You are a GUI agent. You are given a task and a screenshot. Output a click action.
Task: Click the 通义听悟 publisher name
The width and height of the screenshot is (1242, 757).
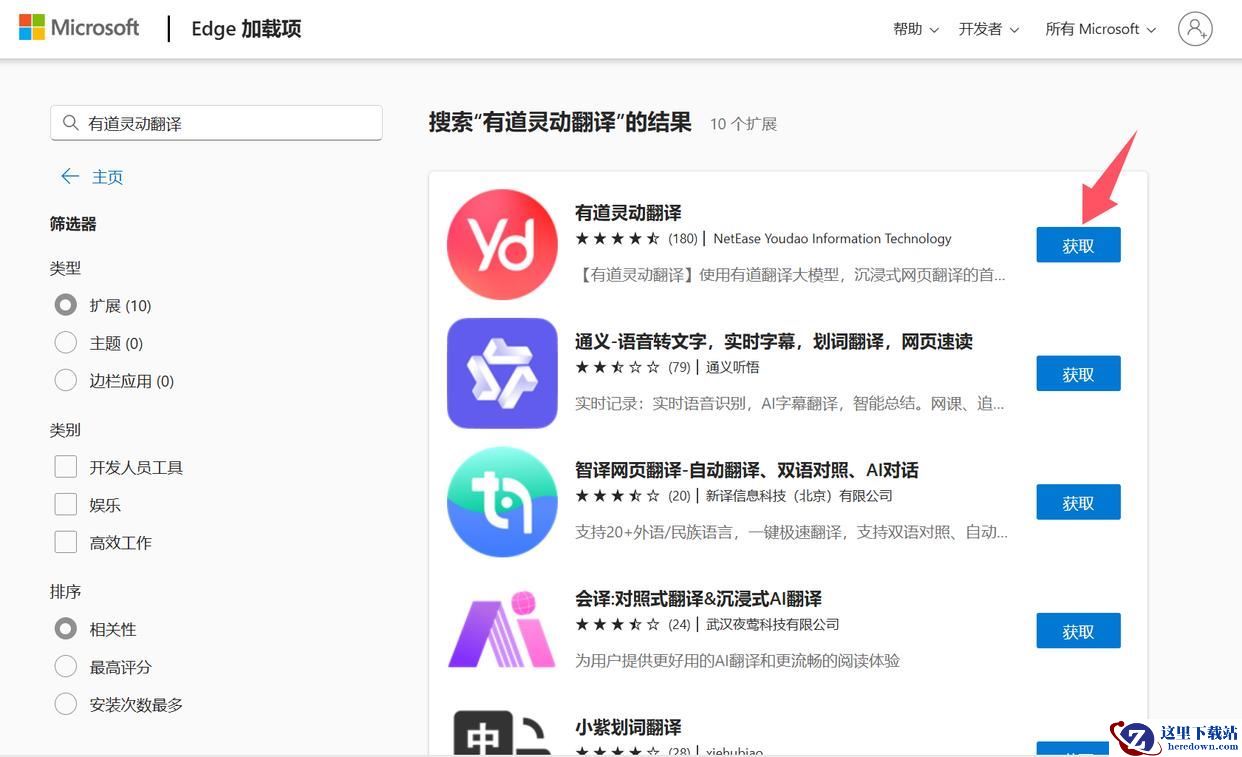pos(732,367)
